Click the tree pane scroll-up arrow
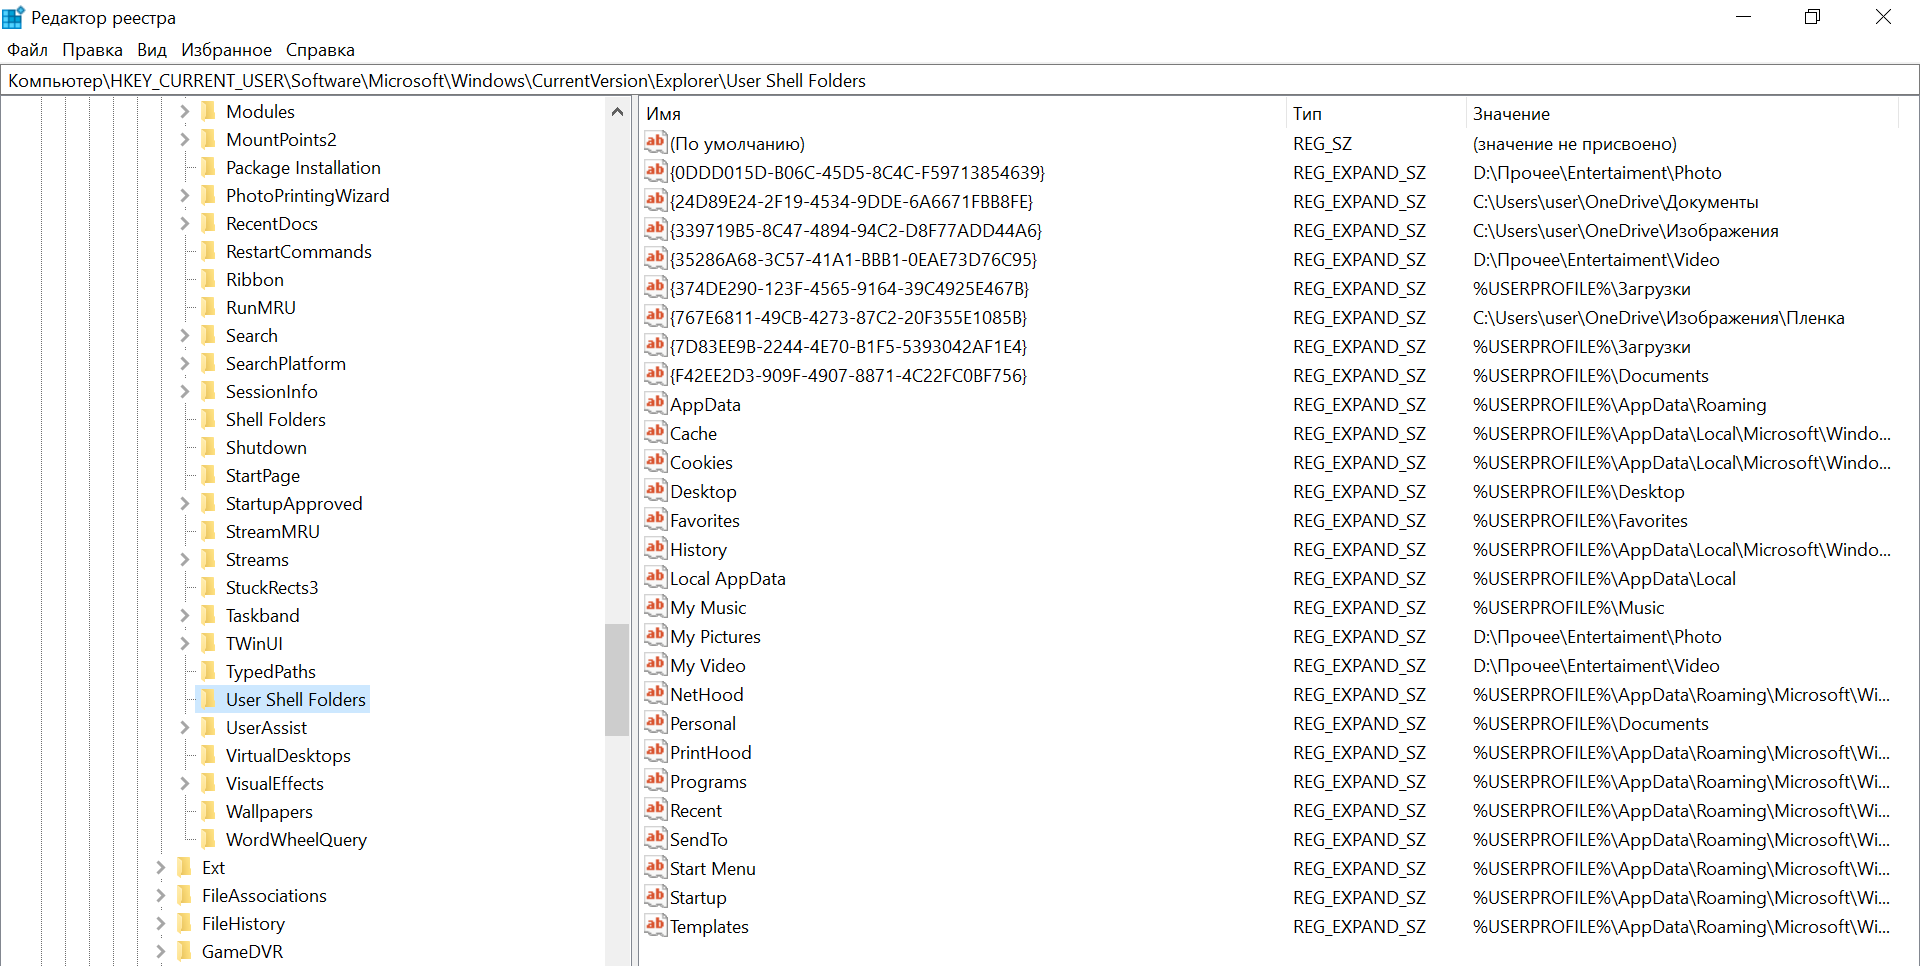Image resolution: width=1920 pixels, height=966 pixels. click(x=617, y=112)
